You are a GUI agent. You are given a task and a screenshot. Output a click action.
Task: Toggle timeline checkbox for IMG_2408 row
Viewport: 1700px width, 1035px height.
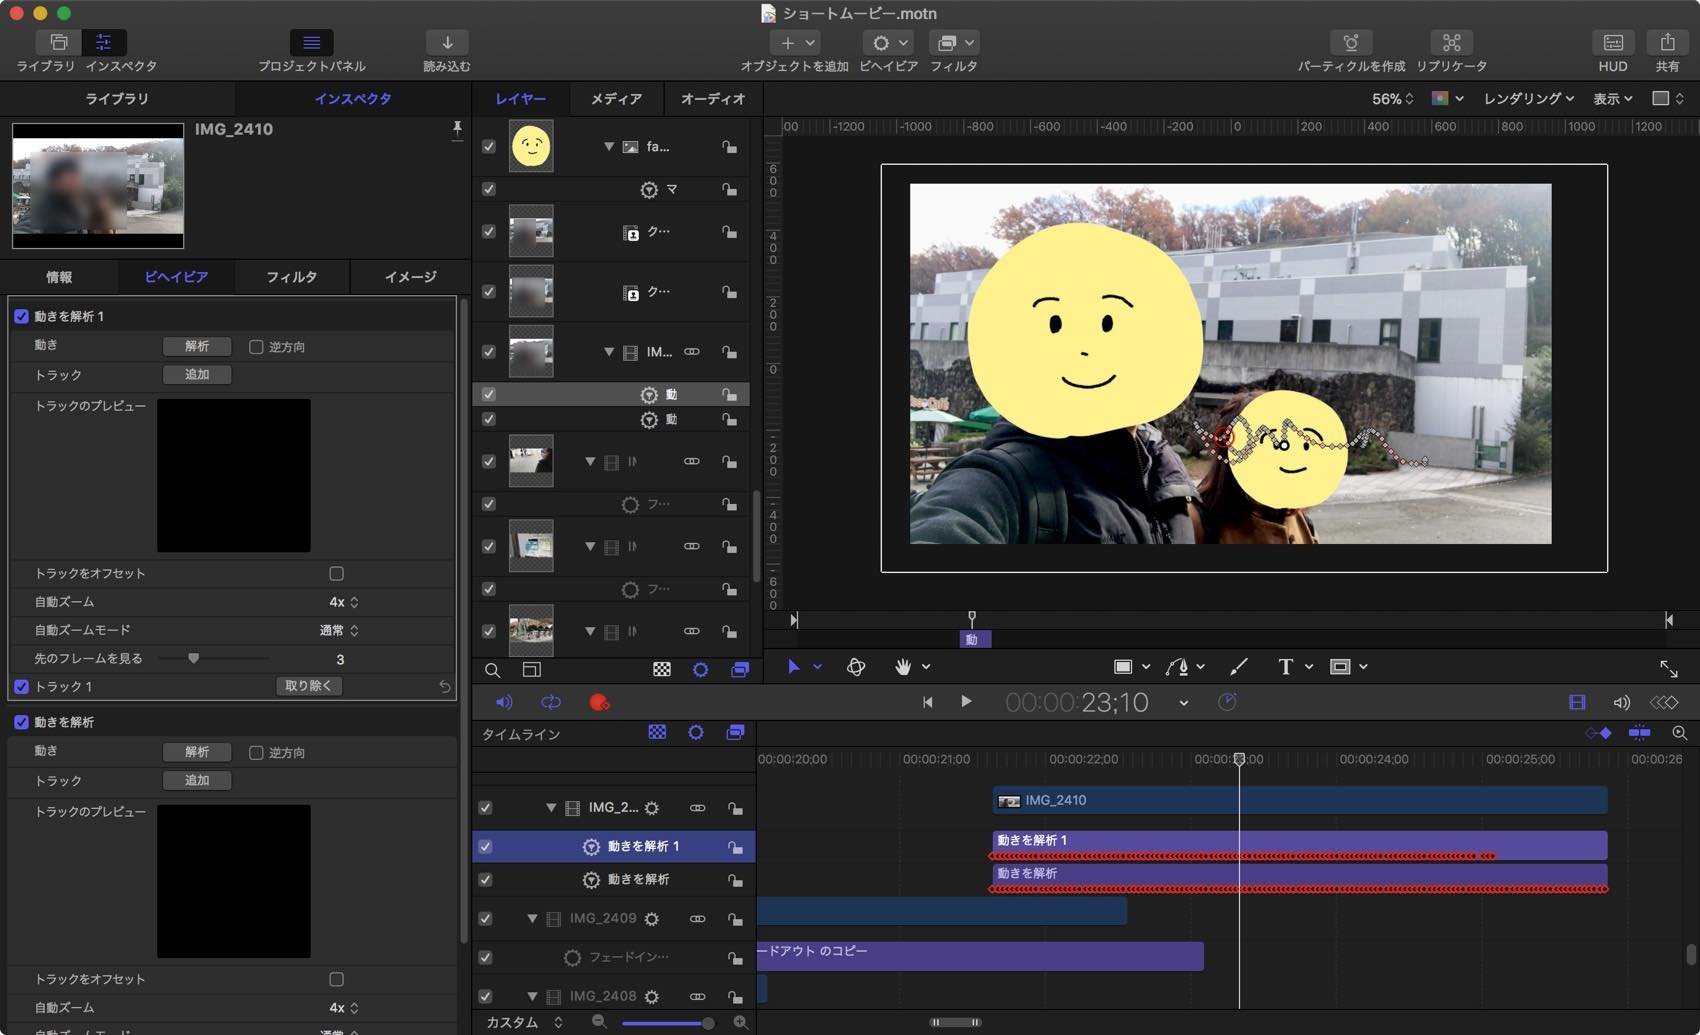[485, 996]
